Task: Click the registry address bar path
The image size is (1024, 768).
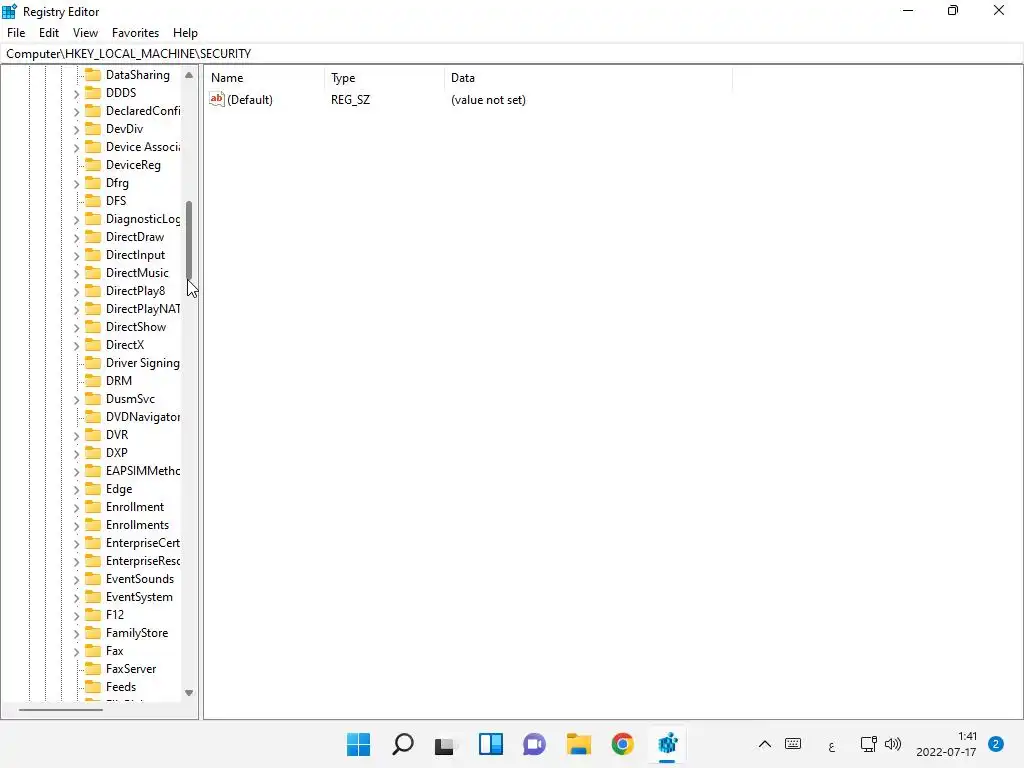Action: (x=128, y=54)
